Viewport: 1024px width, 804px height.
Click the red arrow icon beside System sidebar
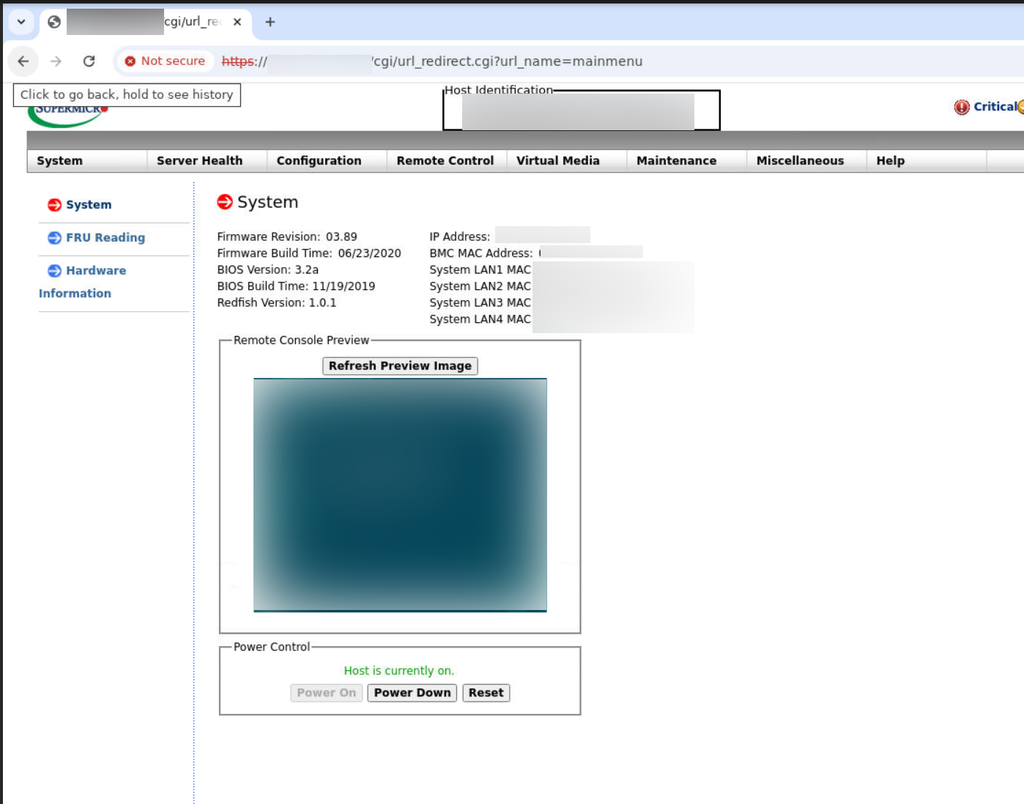click(54, 205)
